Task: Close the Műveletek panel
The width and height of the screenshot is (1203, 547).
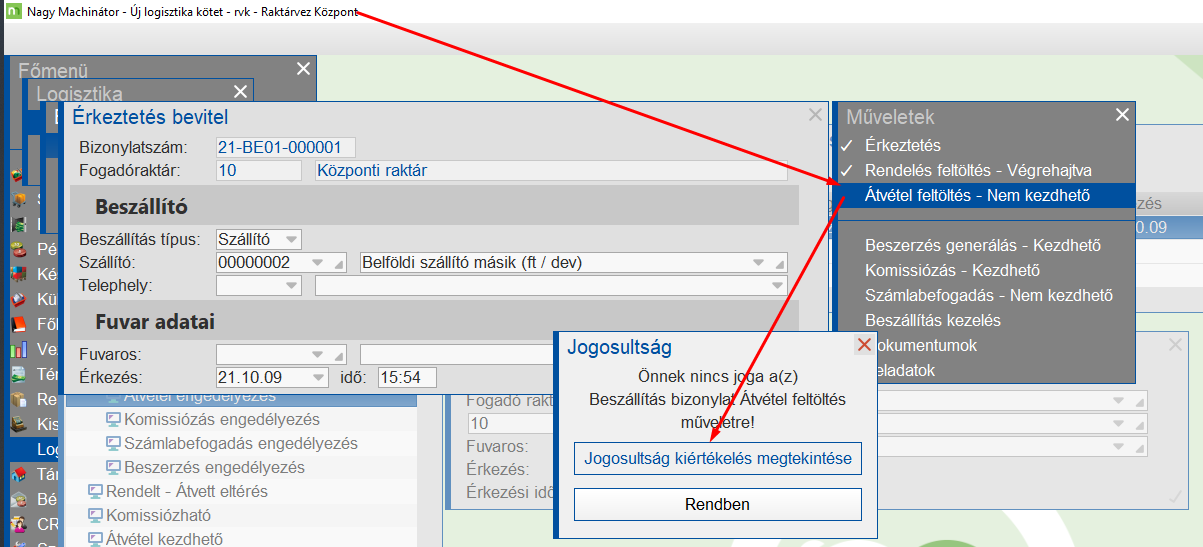Action: (1122, 115)
